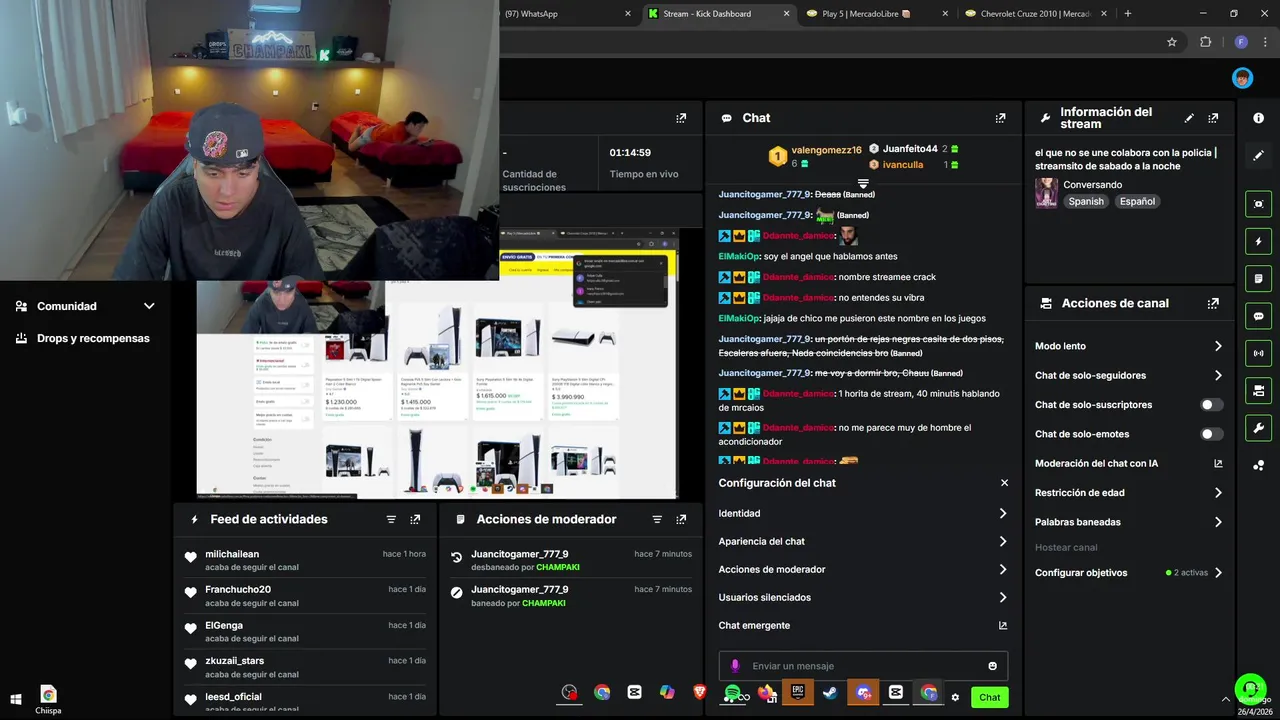Open Epic Games from the taskbar

(x=798, y=692)
